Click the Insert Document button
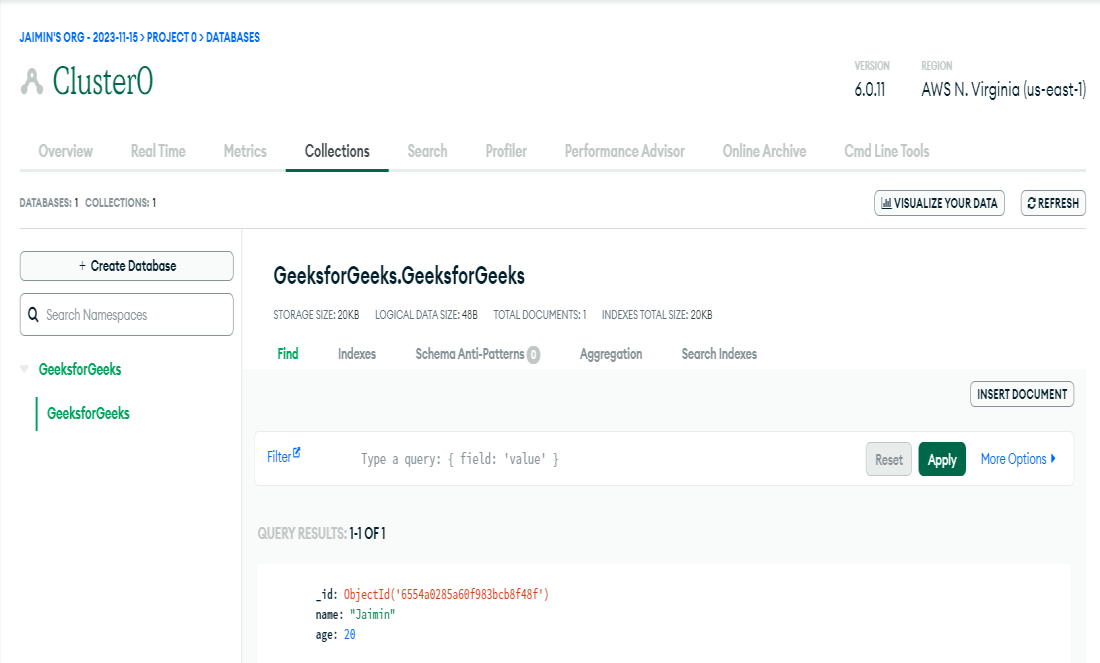This screenshot has width=1100, height=663. pyautogui.click(x=1021, y=394)
